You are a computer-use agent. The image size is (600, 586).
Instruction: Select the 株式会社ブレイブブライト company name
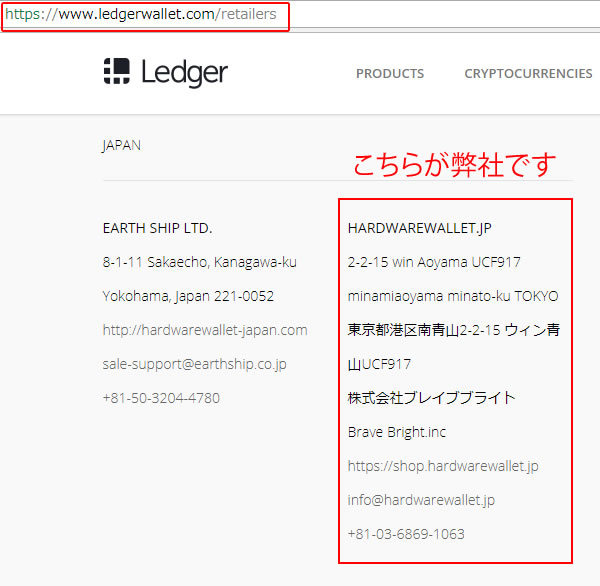point(432,398)
